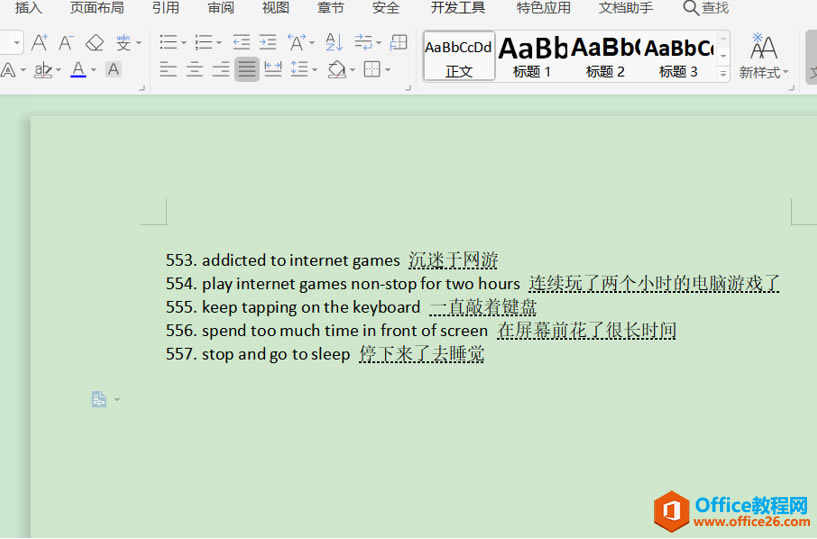Expand the phonetic guide dropdown arrow
The height and width of the screenshot is (539, 817).
tap(139, 43)
